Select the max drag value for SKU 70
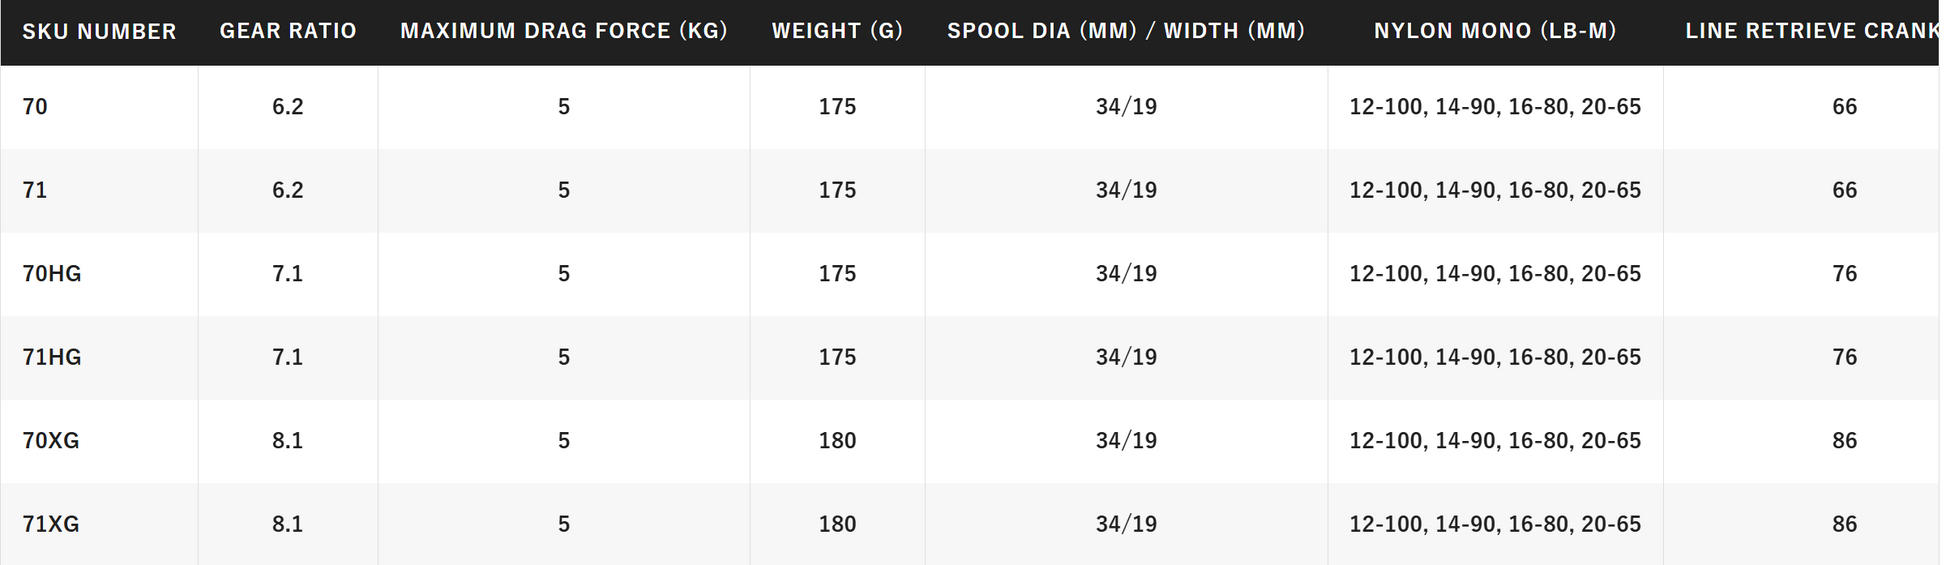This screenshot has width=1946, height=565. click(564, 107)
